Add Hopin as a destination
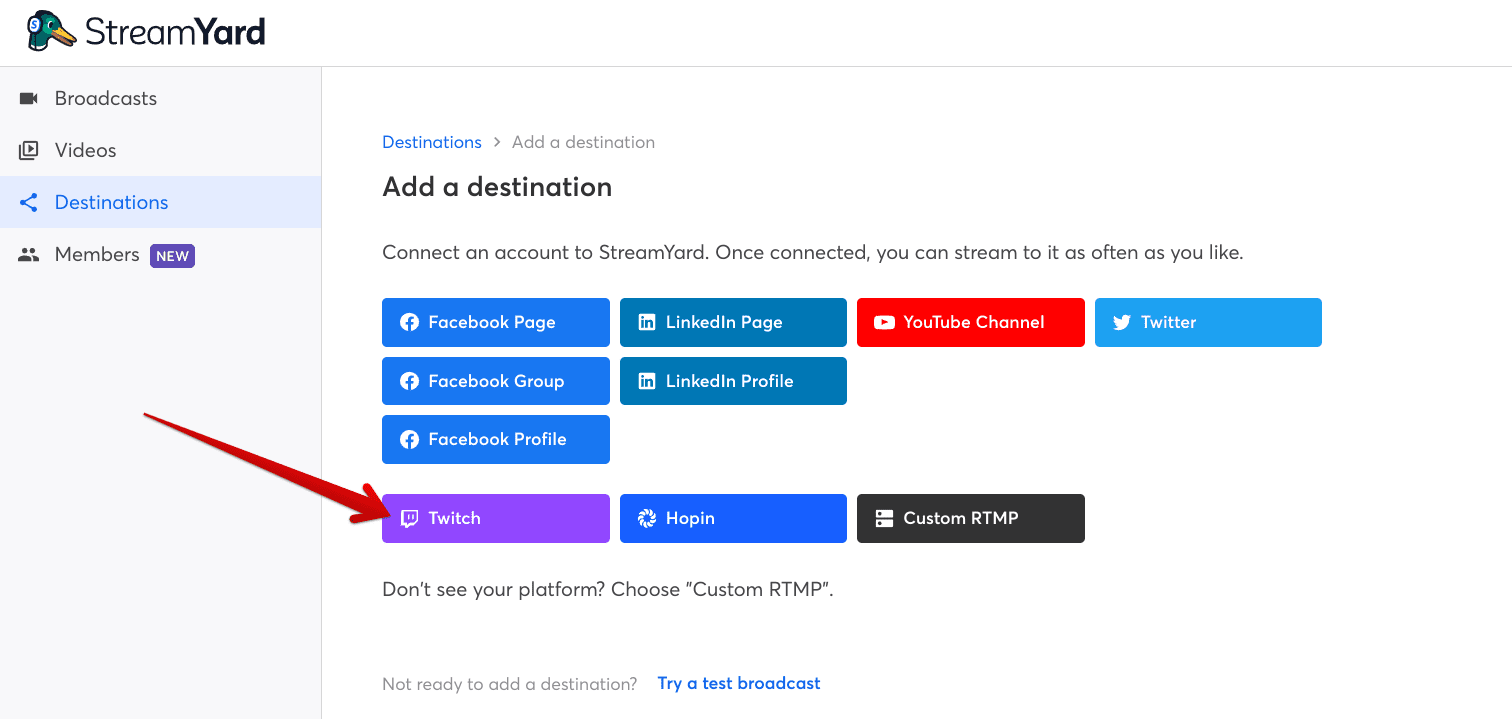This screenshot has width=1512, height=719. [x=733, y=518]
